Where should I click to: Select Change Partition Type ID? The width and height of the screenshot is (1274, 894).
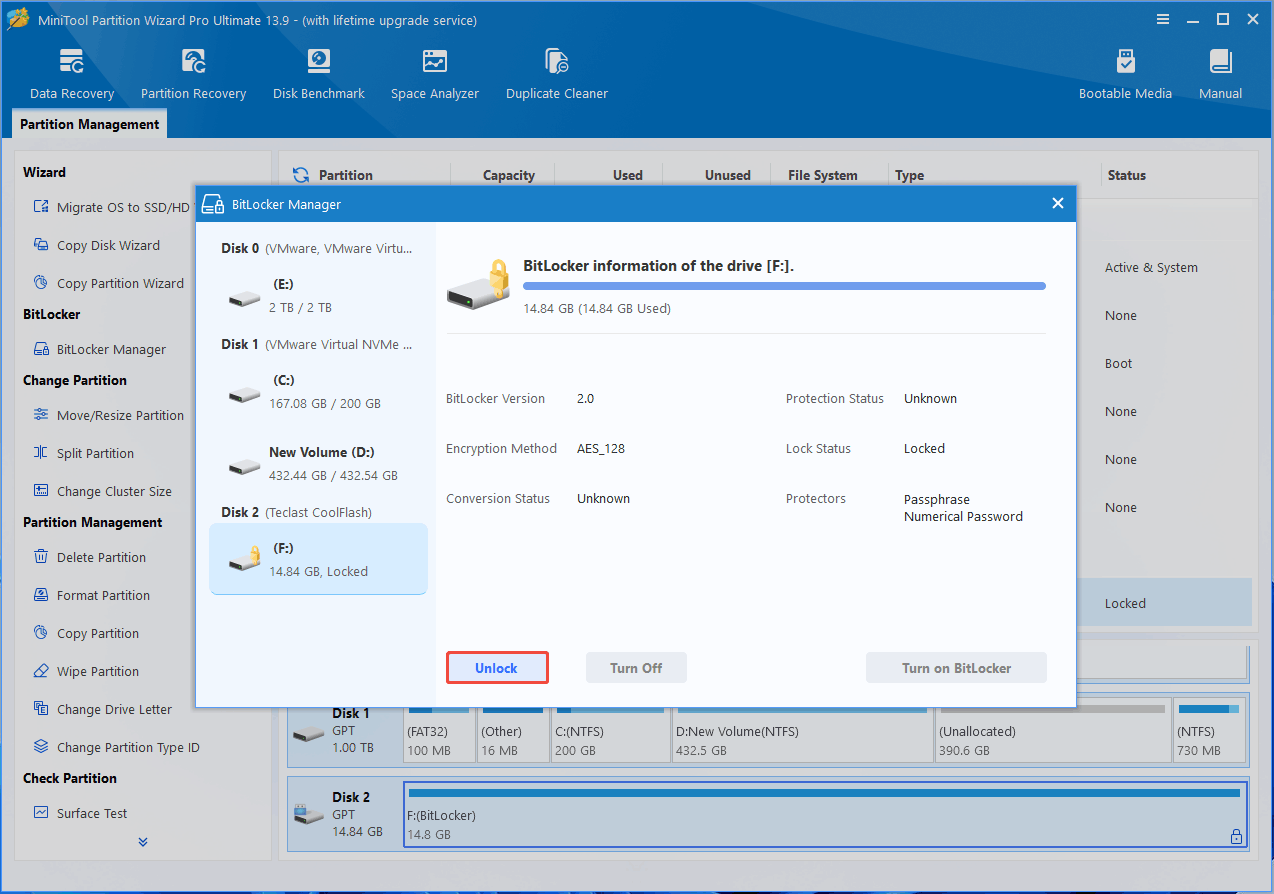coord(116,747)
